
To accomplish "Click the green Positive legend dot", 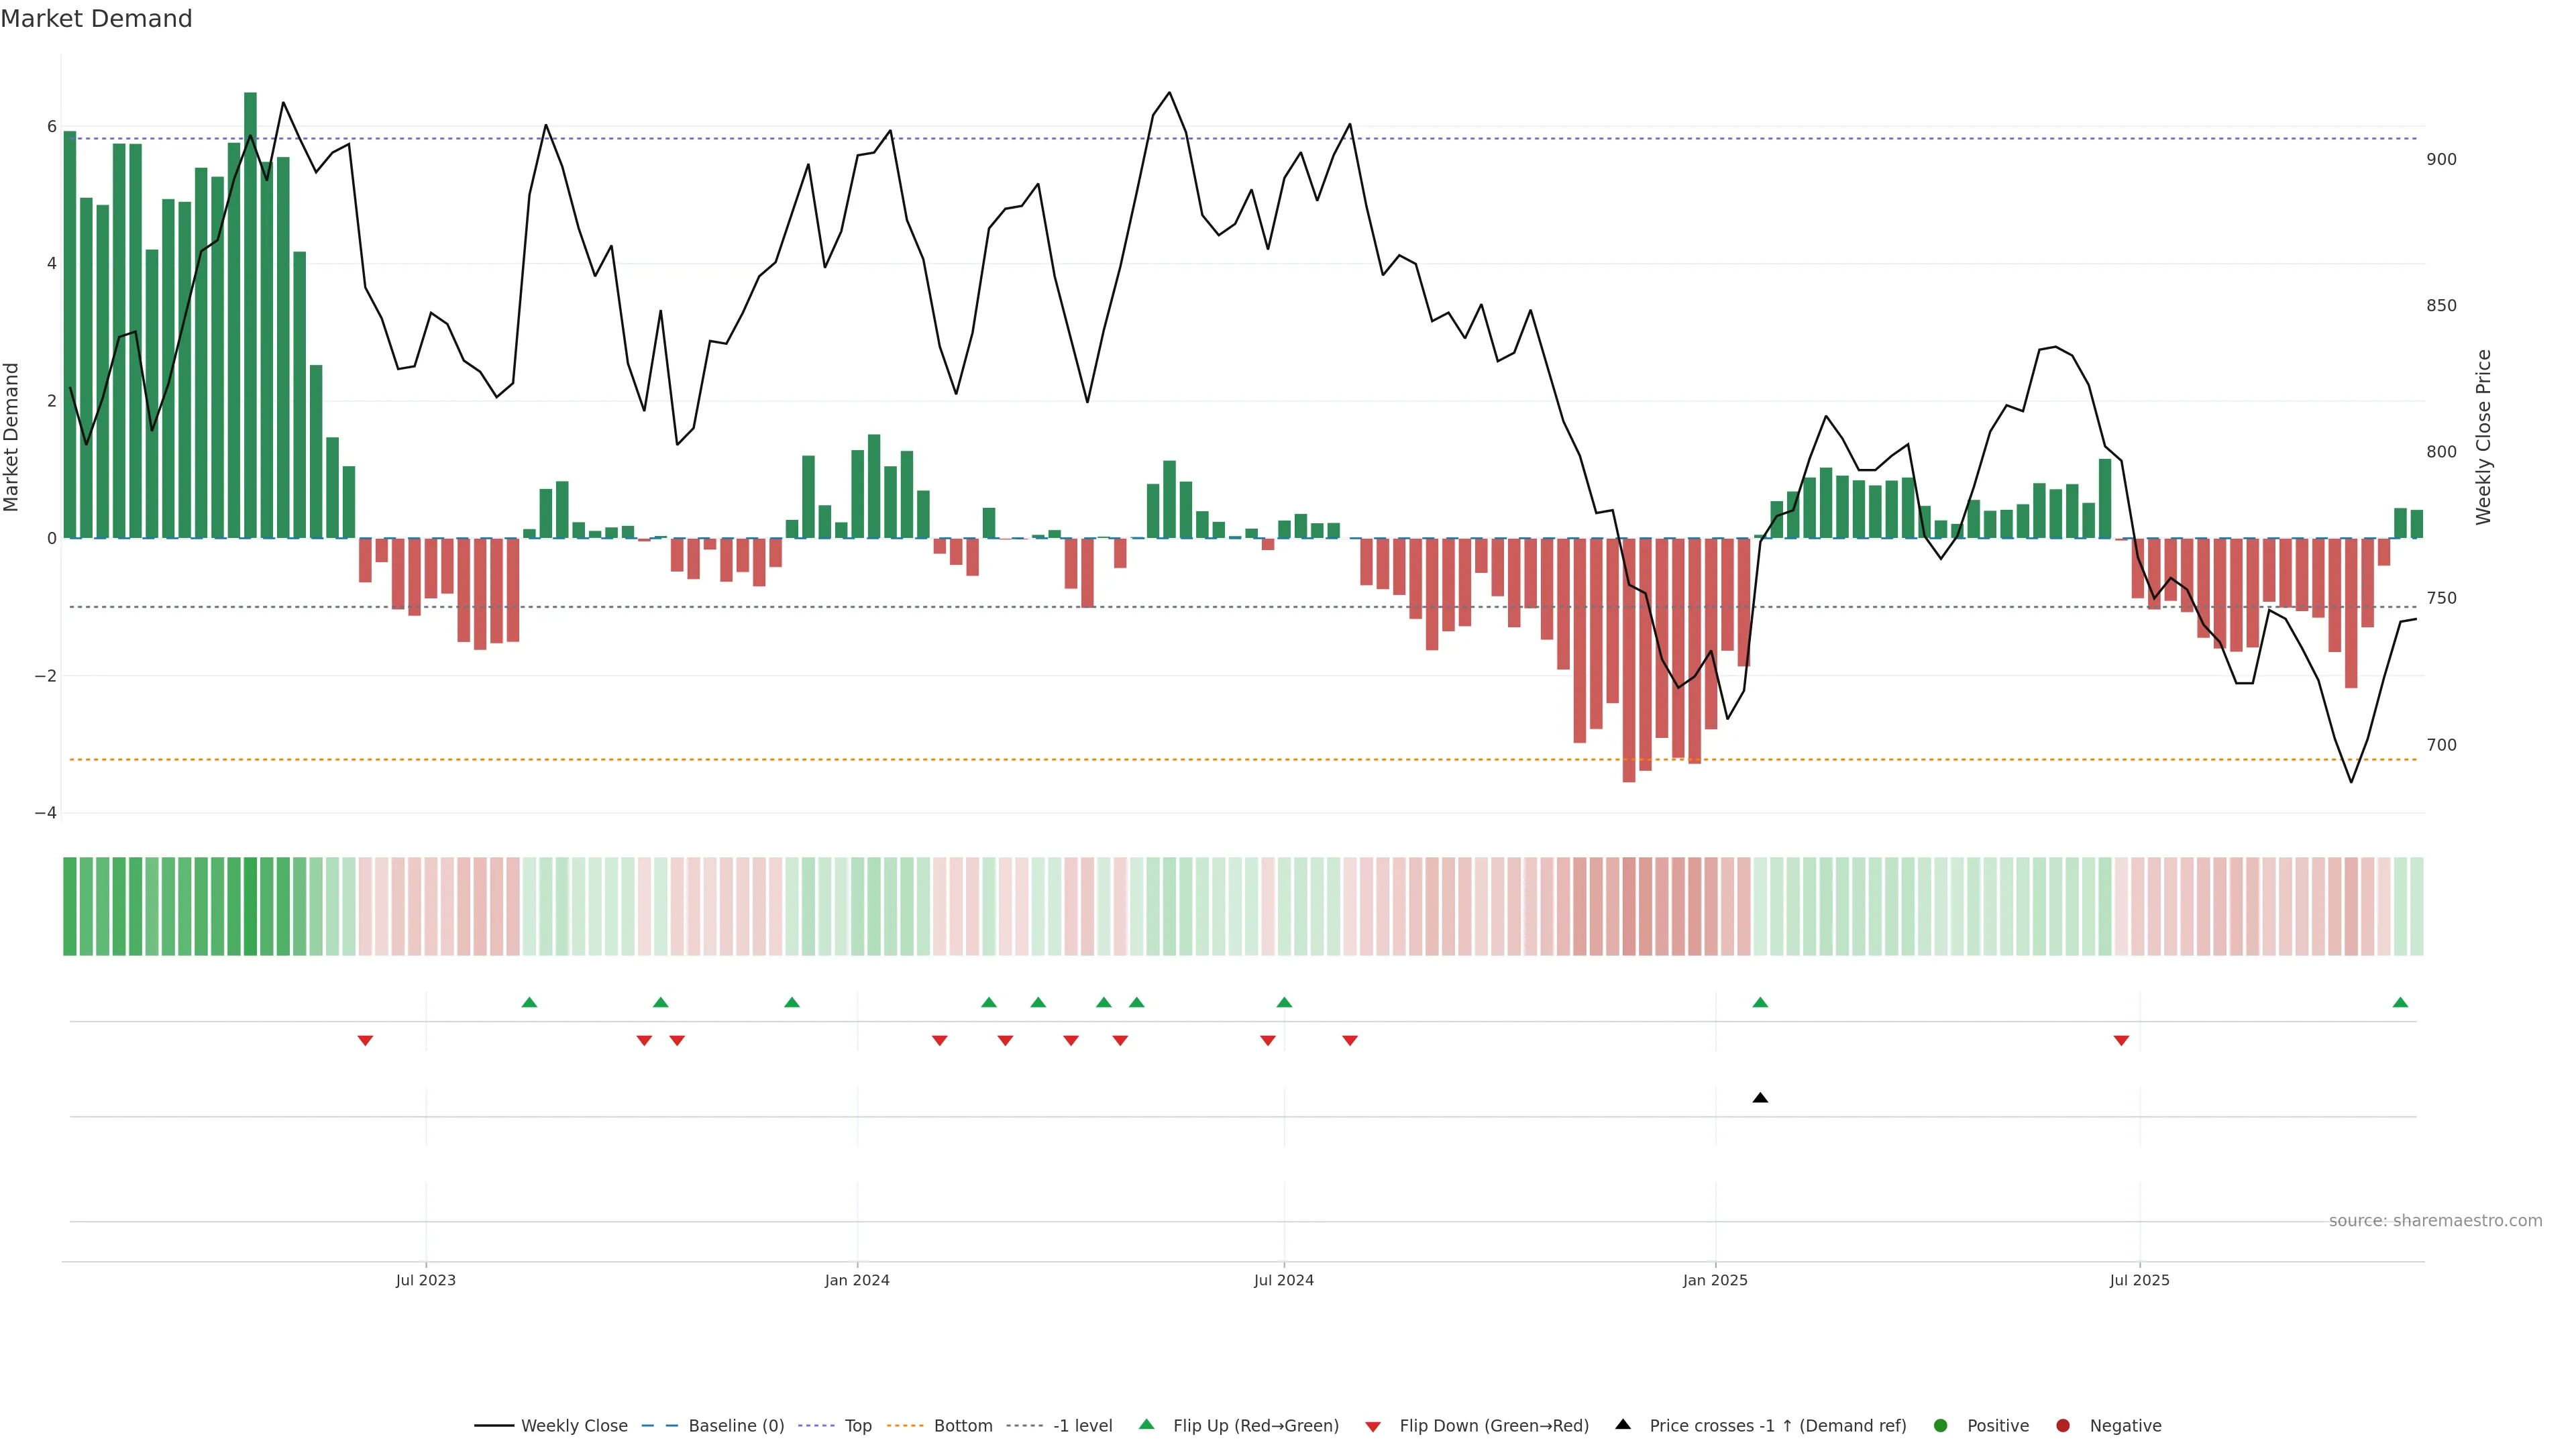I will tap(1940, 1425).
